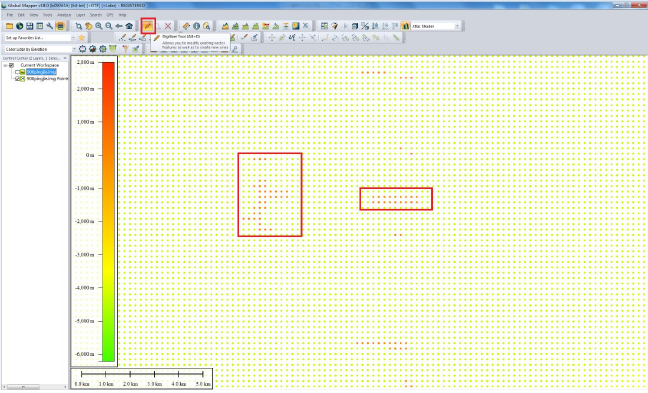The width and height of the screenshot is (648, 393).
Task: Select the Feature Info tool icon
Action: (196, 26)
